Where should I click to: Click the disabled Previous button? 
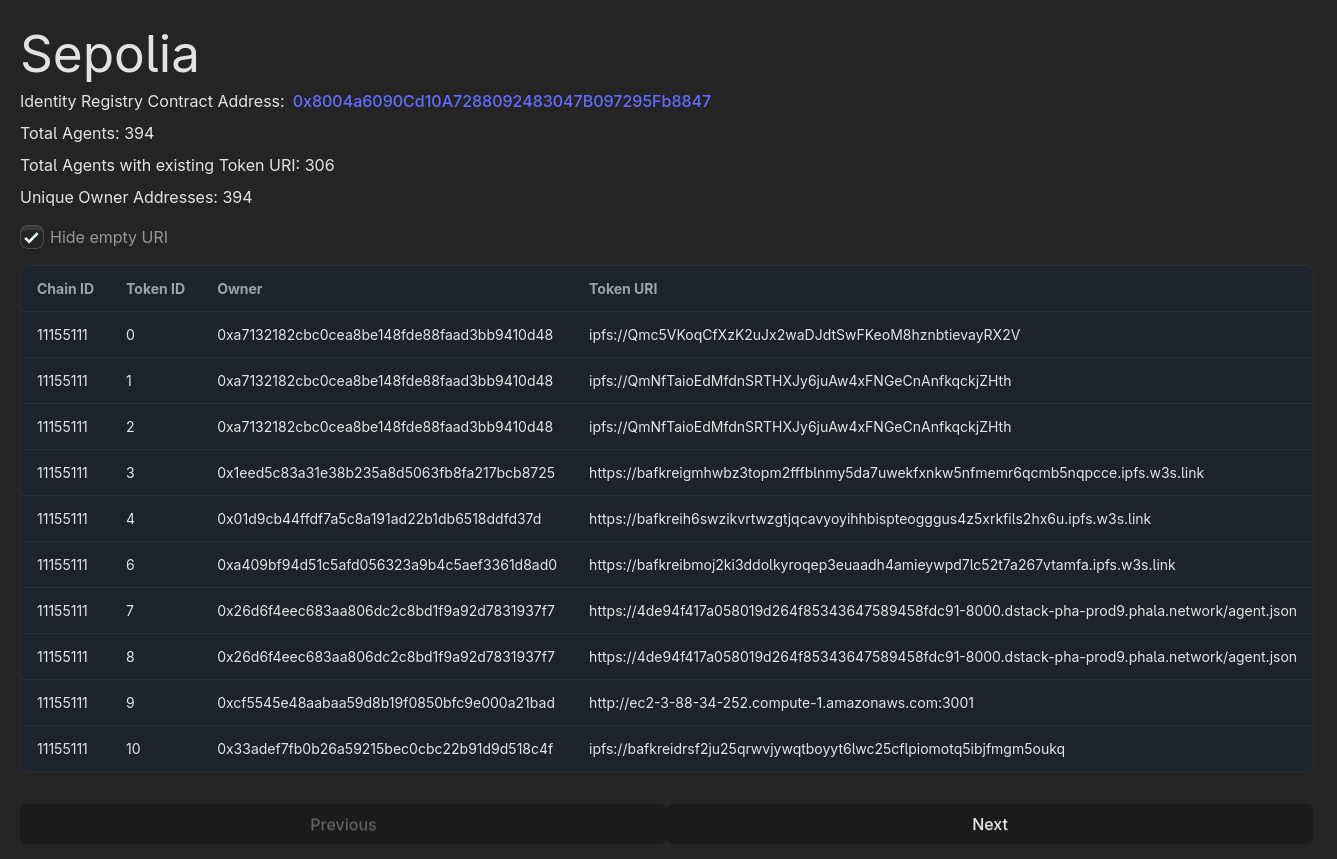343,824
